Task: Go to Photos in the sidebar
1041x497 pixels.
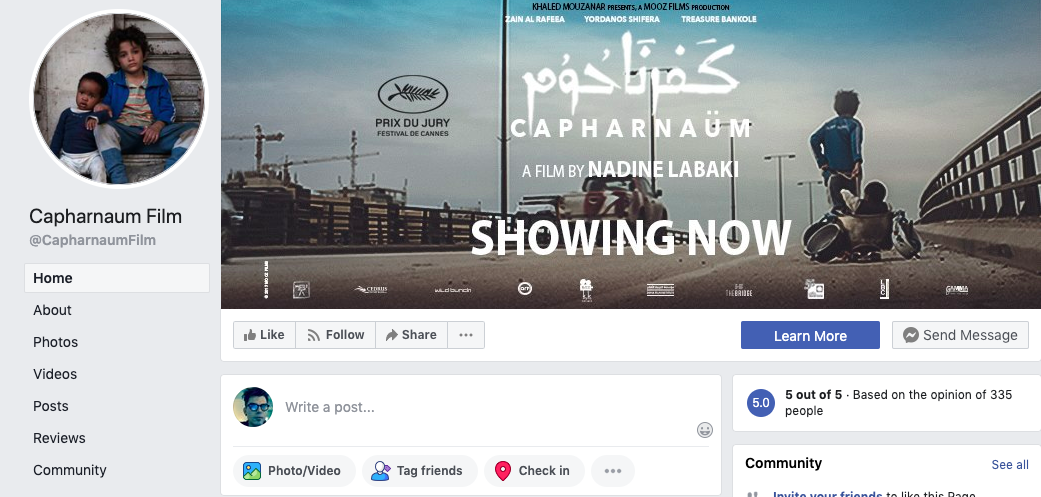Action: tap(55, 342)
